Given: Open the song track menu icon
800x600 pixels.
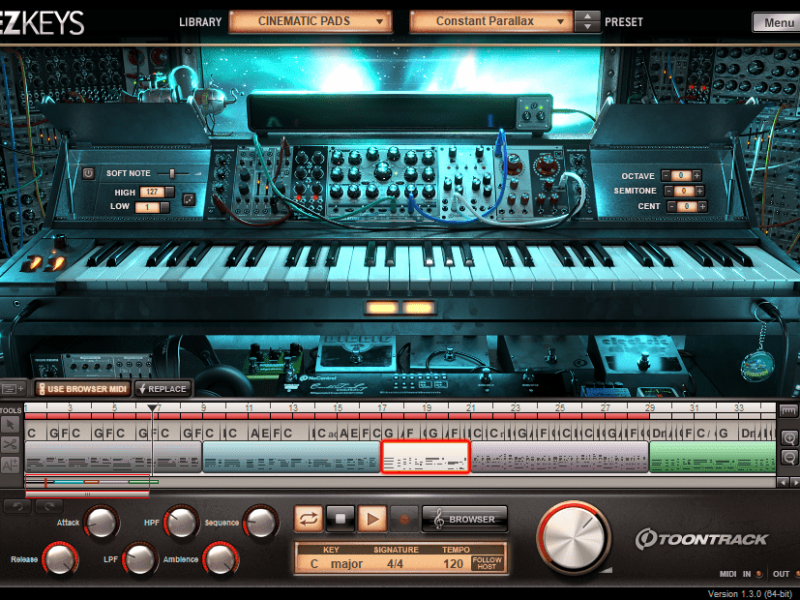Looking at the screenshot, I should (13, 389).
